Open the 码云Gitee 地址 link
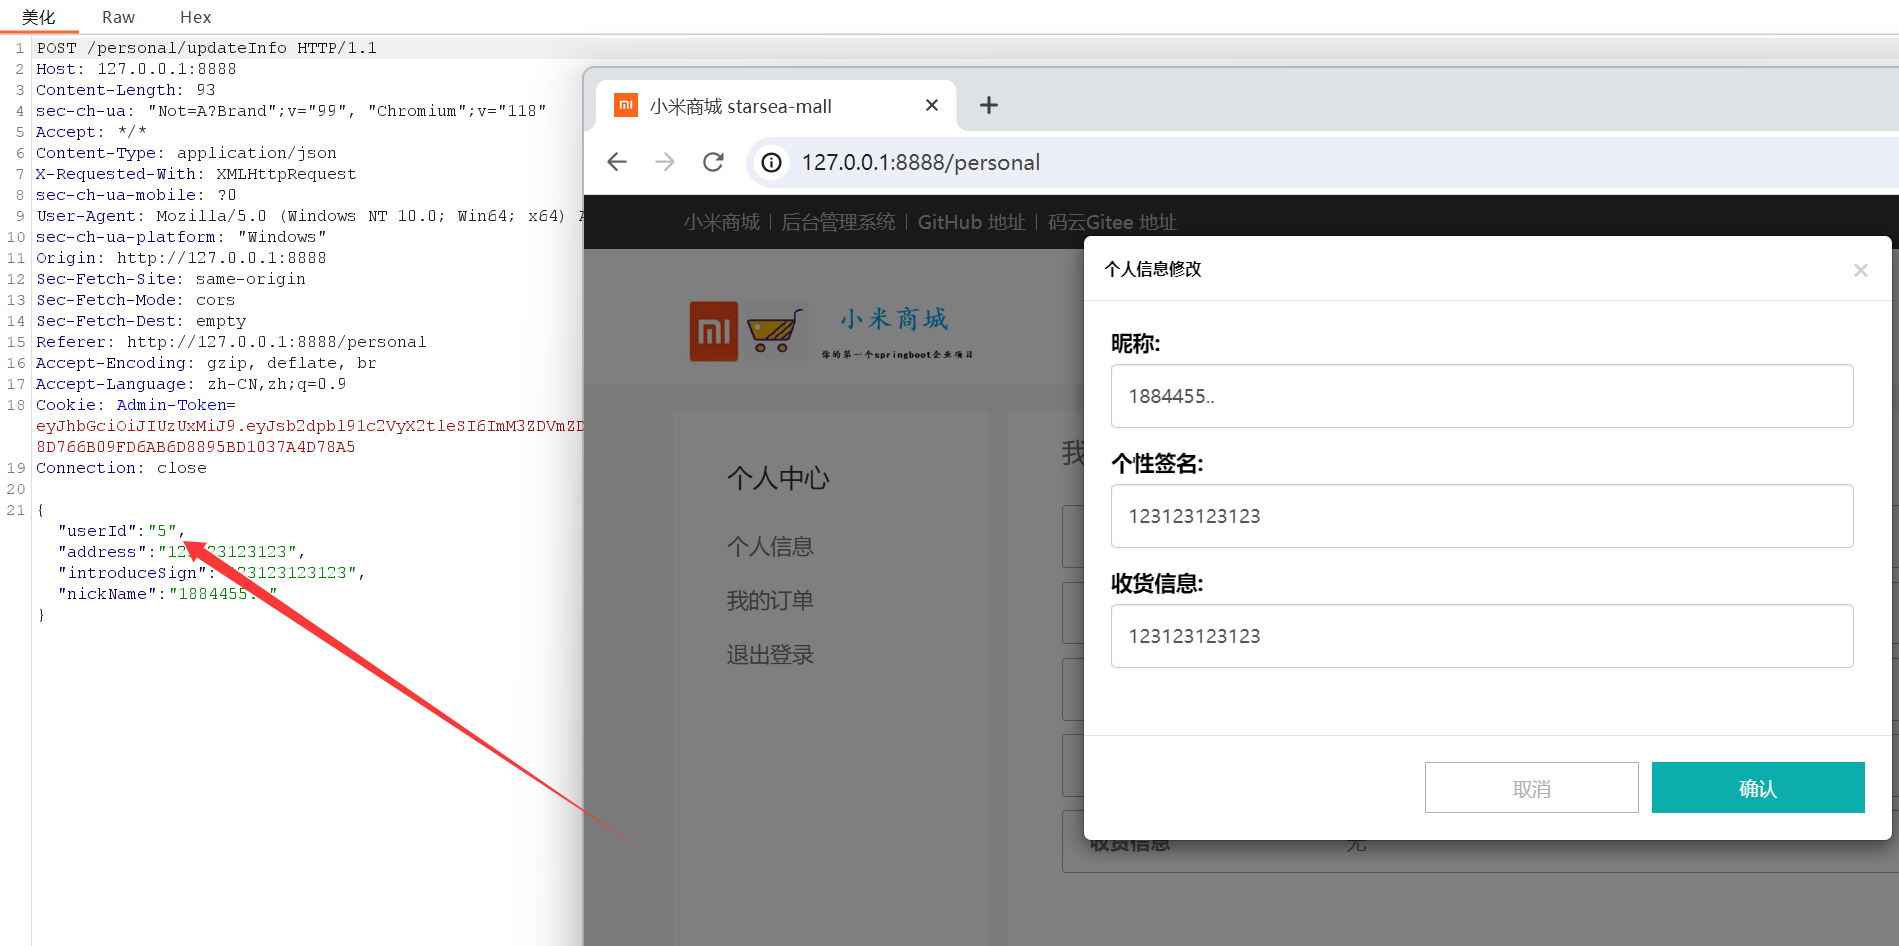1899x946 pixels. 1112,222
